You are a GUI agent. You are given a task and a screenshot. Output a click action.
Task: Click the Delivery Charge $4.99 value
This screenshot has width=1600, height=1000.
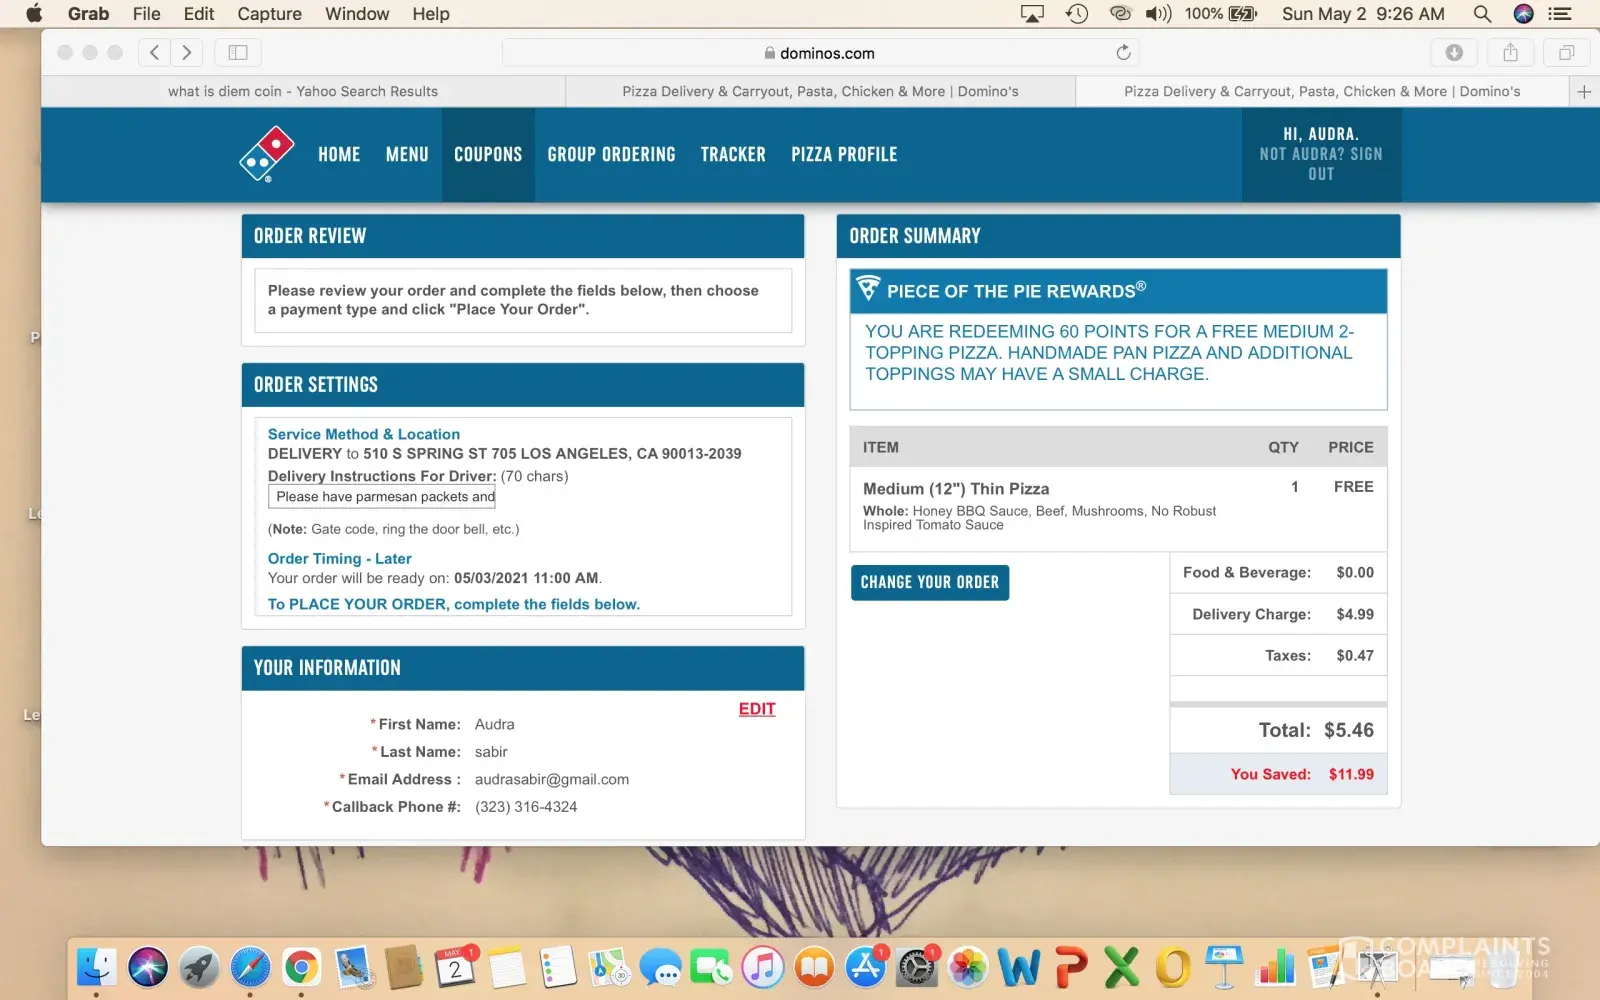click(x=1355, y=614)
